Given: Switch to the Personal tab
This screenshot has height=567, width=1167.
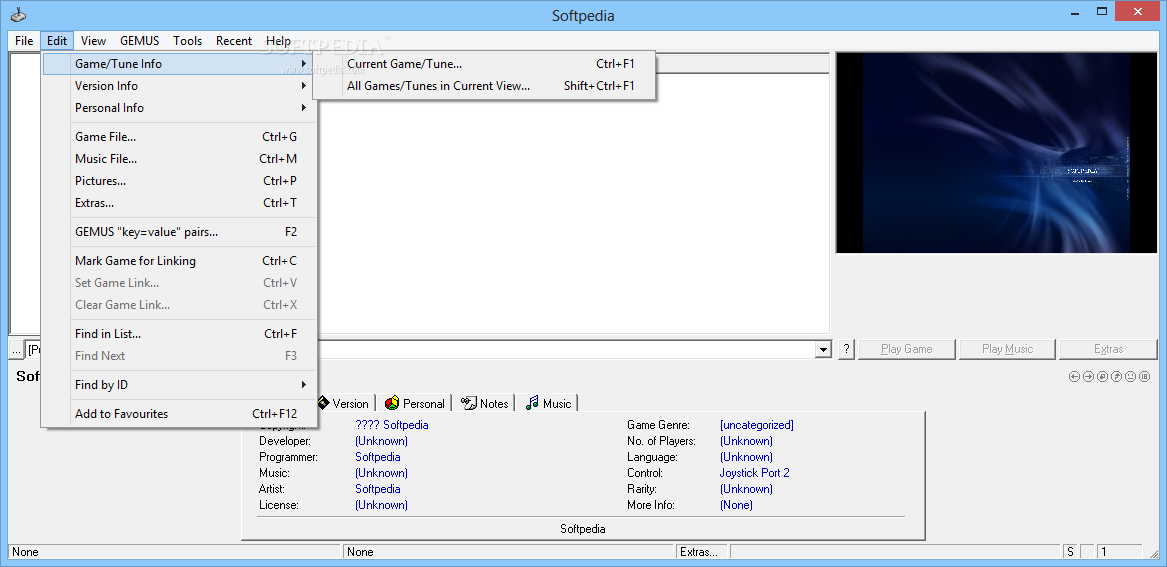Looking at the screenshot, I should [x=415, y=403].
